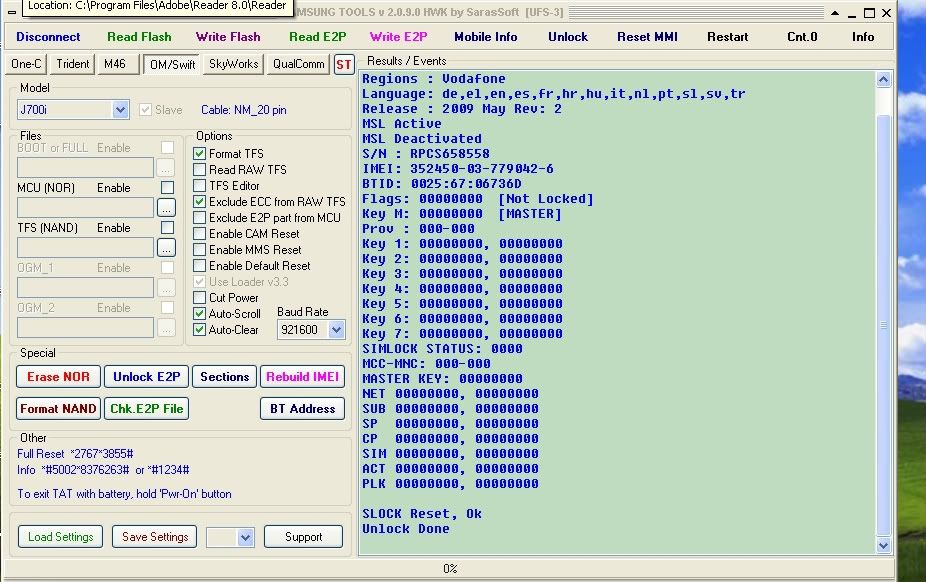
Task: Run Write E2P command
Action: [x=399, y=37]
